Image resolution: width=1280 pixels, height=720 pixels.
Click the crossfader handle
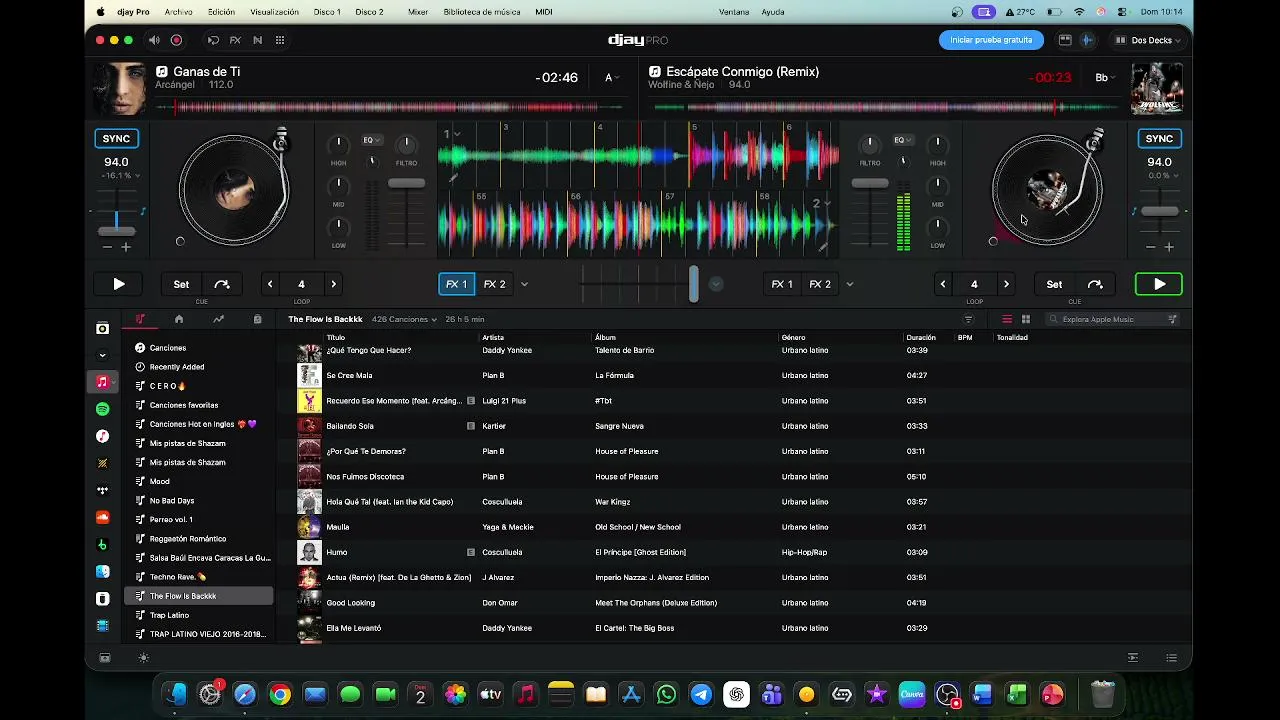click(x=693, y=284)
